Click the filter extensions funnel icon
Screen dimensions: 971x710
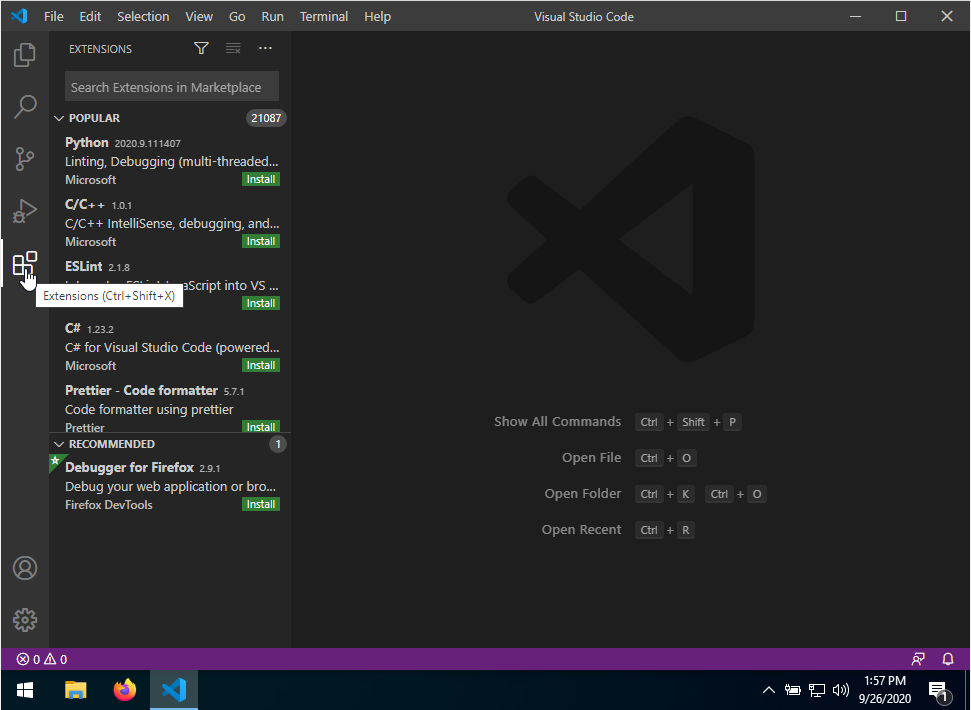[201, 49]
